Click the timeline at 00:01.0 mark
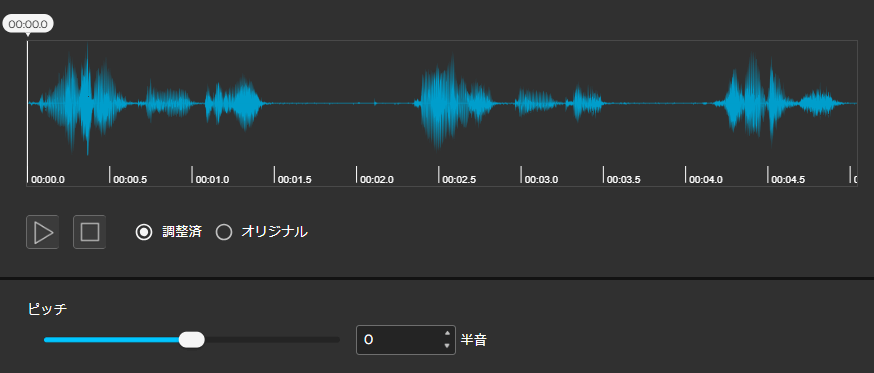 212,180
